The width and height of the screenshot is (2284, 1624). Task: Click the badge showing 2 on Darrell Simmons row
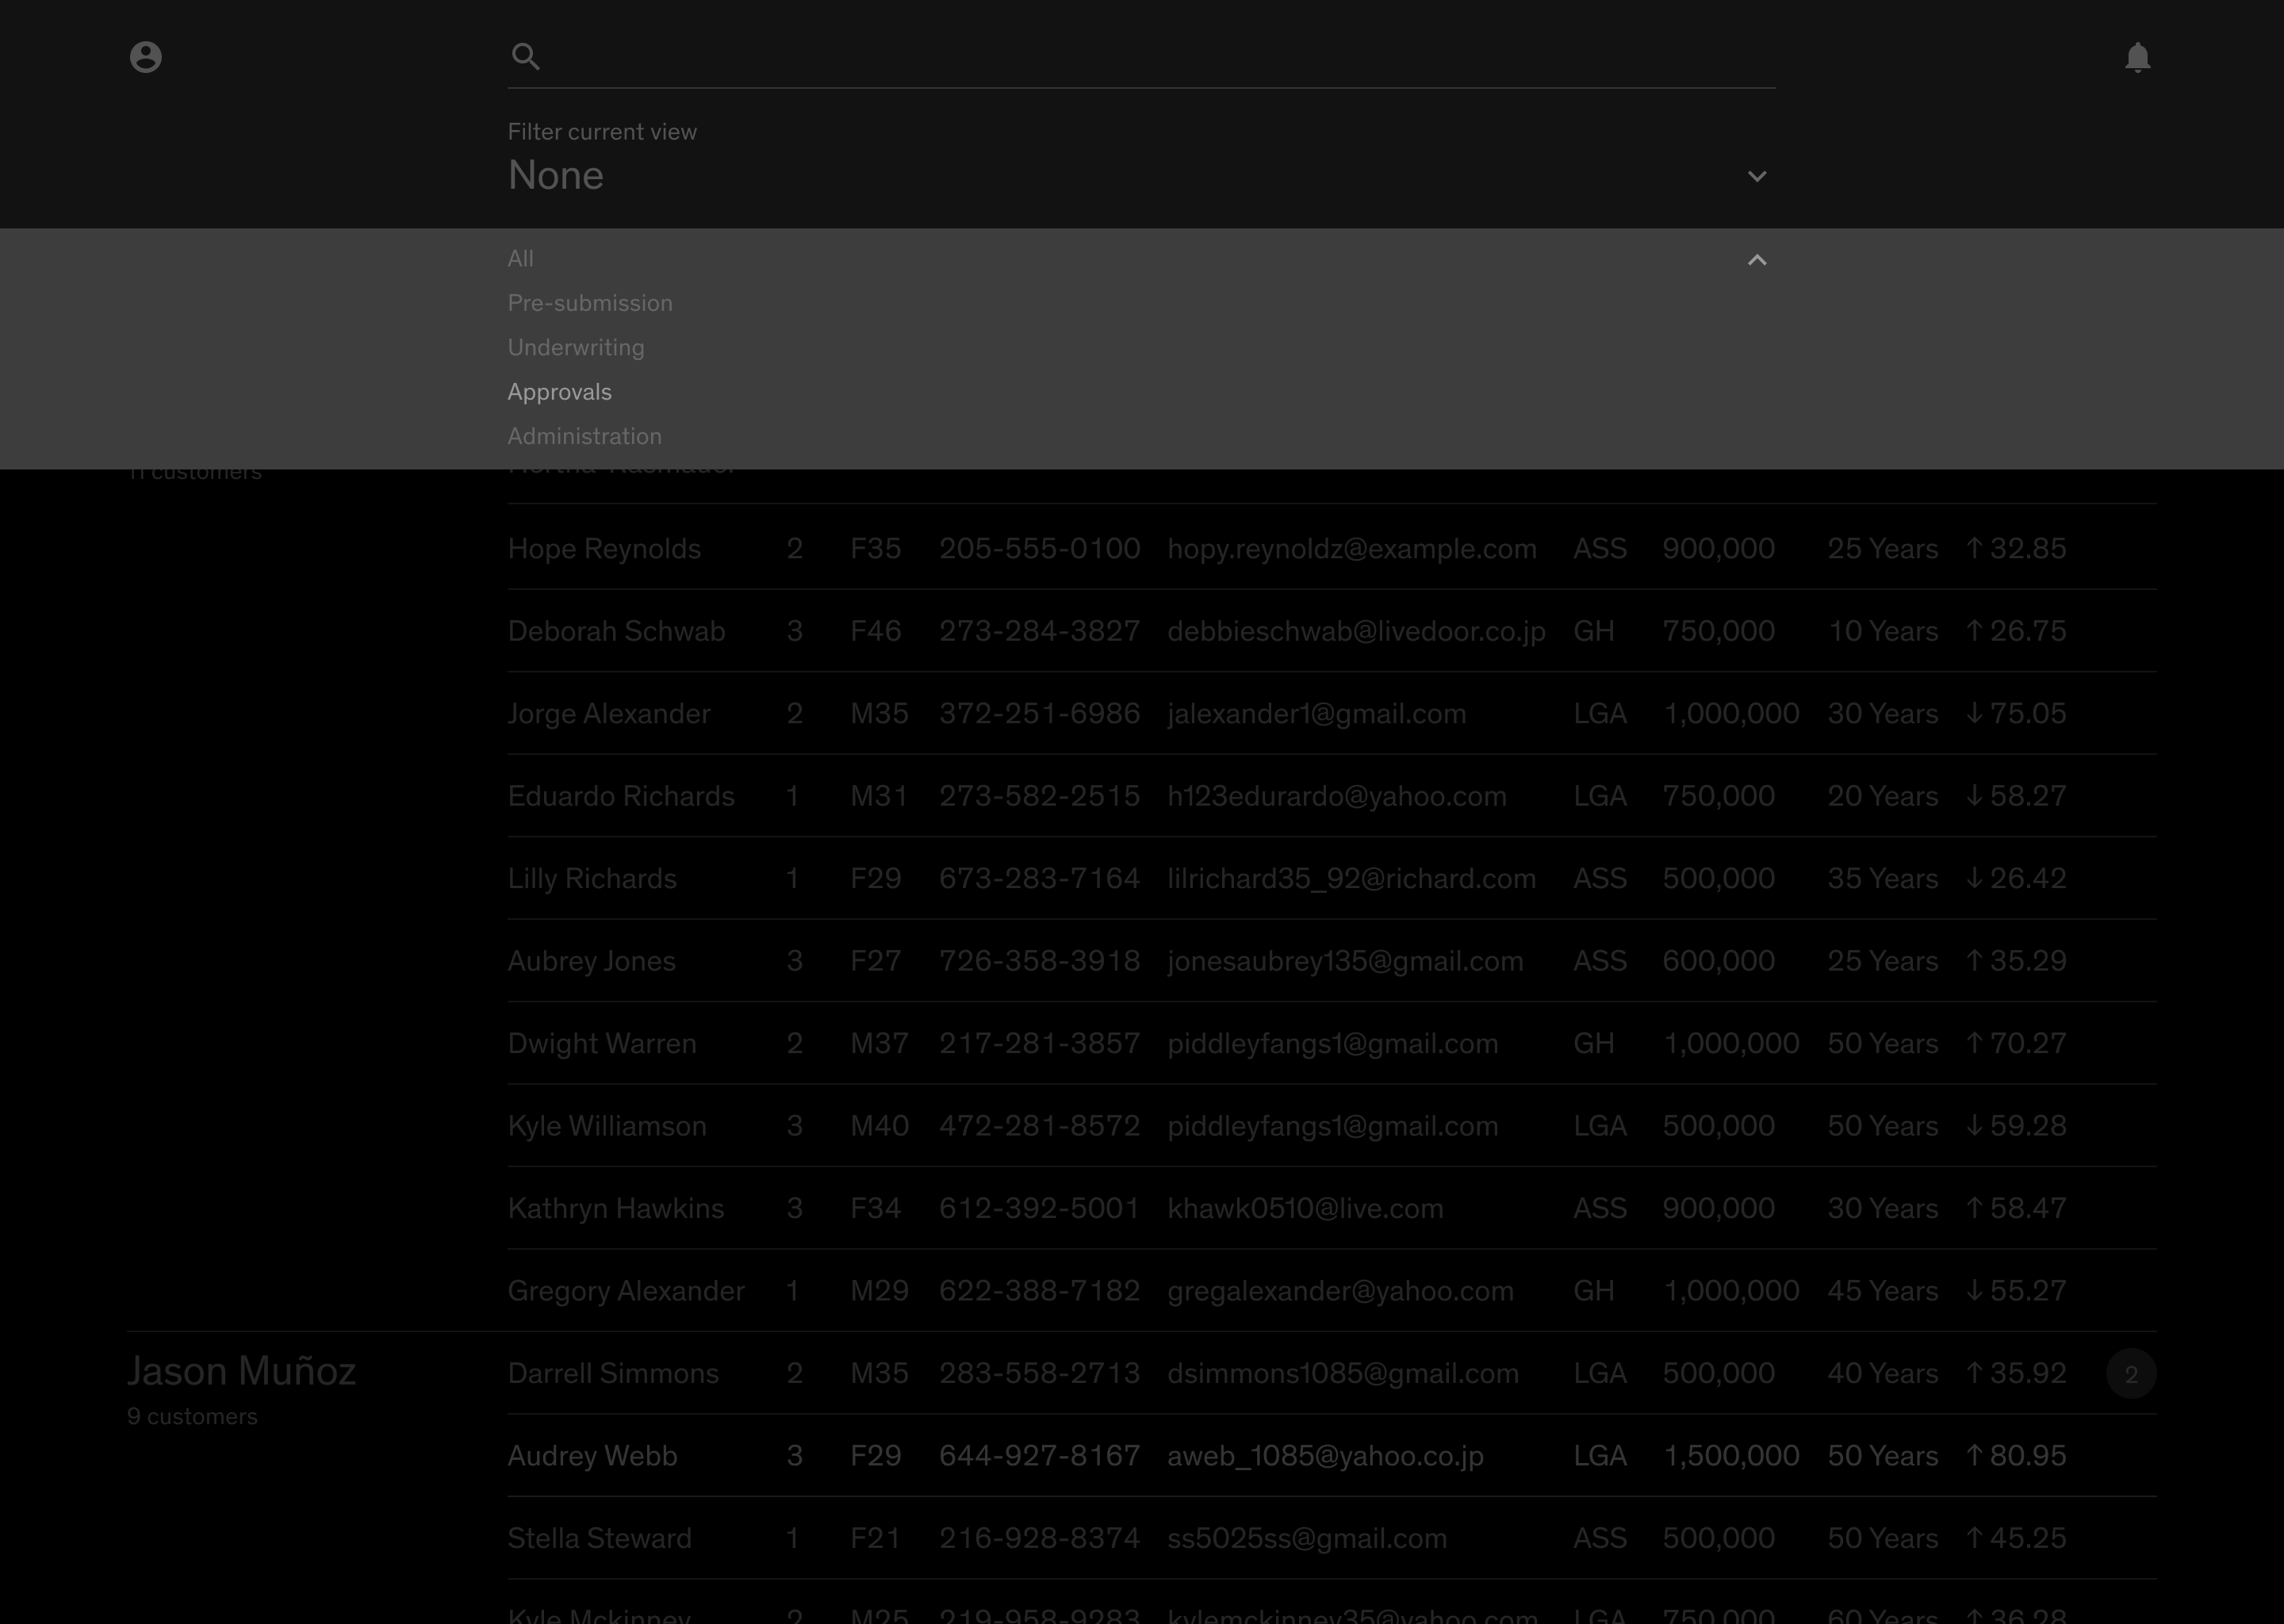[x=2131, y=1374]
